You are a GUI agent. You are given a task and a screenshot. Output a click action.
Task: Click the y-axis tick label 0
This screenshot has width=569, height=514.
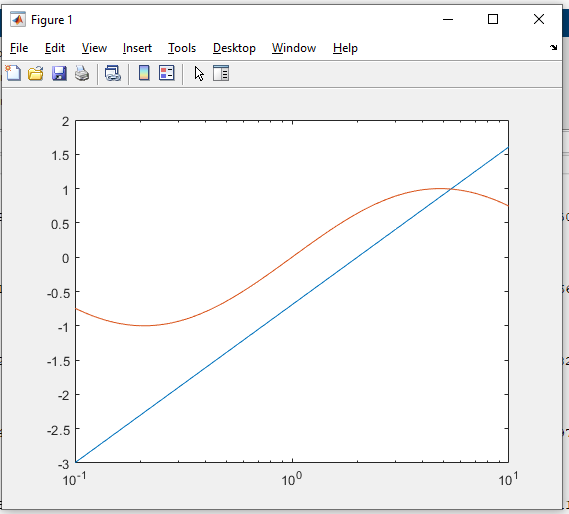tap(66, 258)
